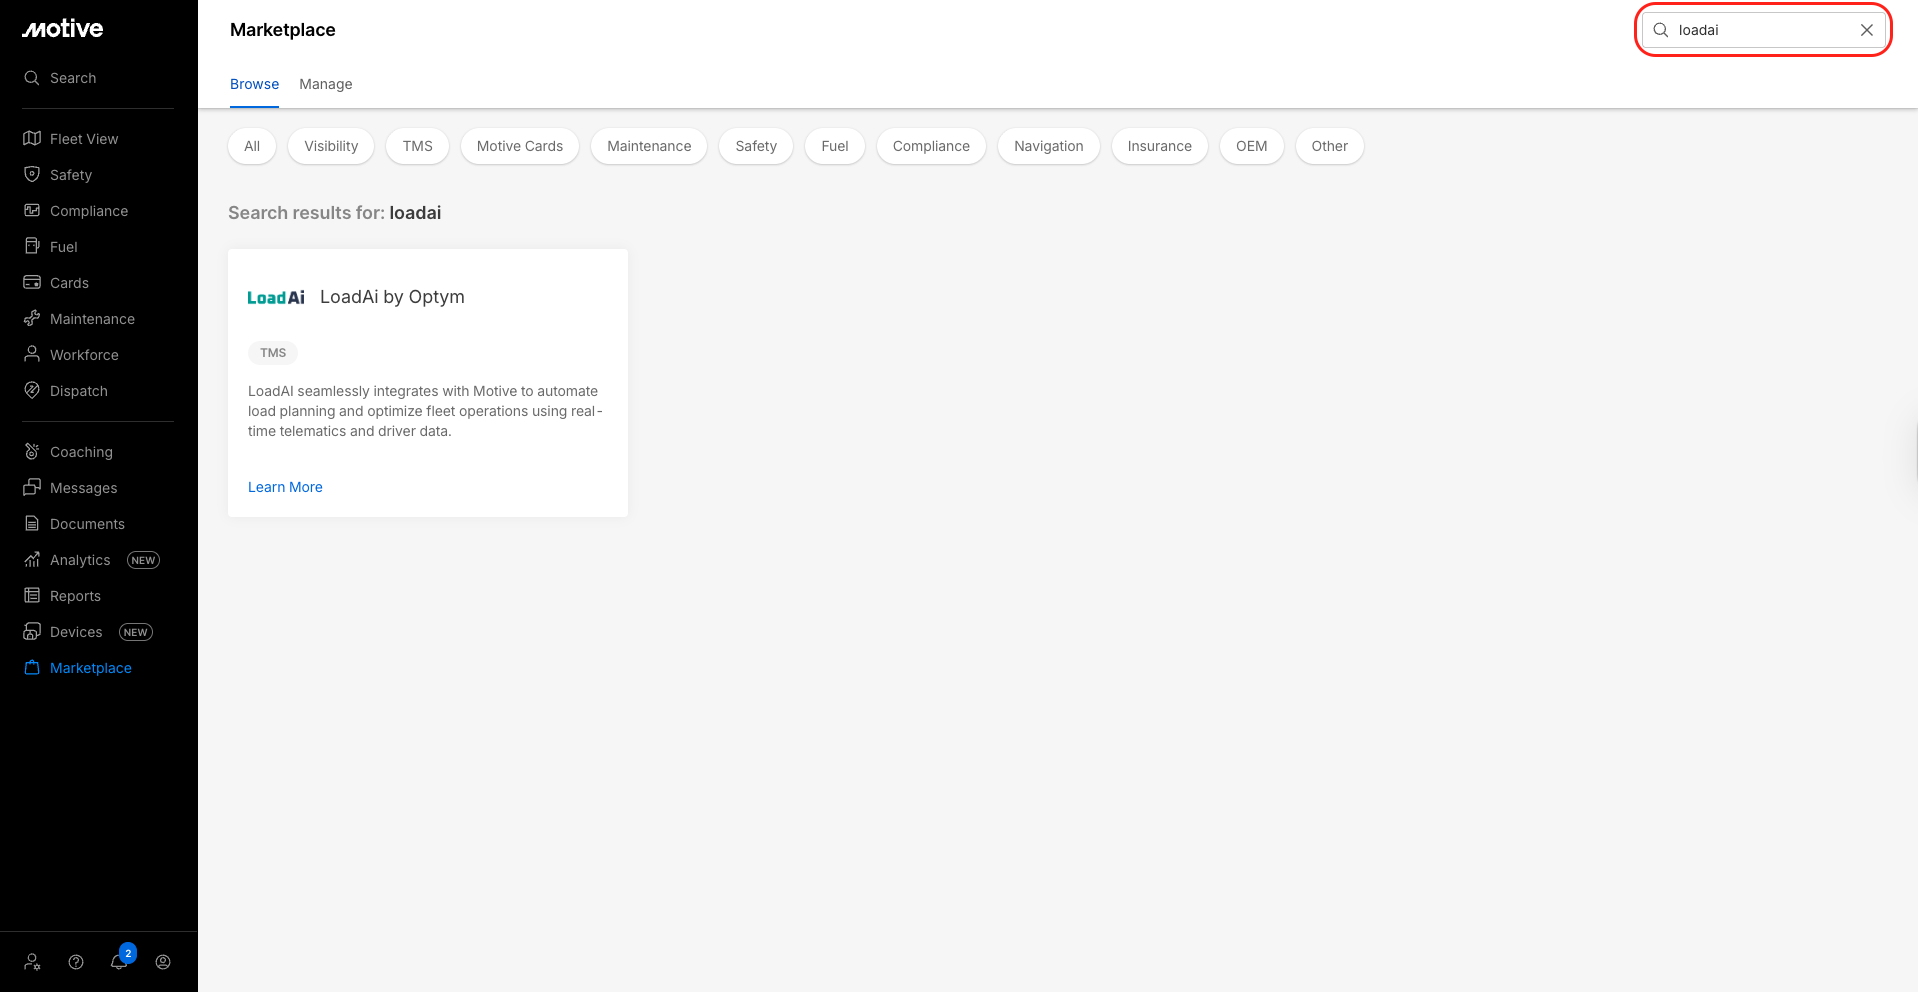Open the help question mark icon
This screenshot has width=1918, height=992.
[x=76, y=962]
